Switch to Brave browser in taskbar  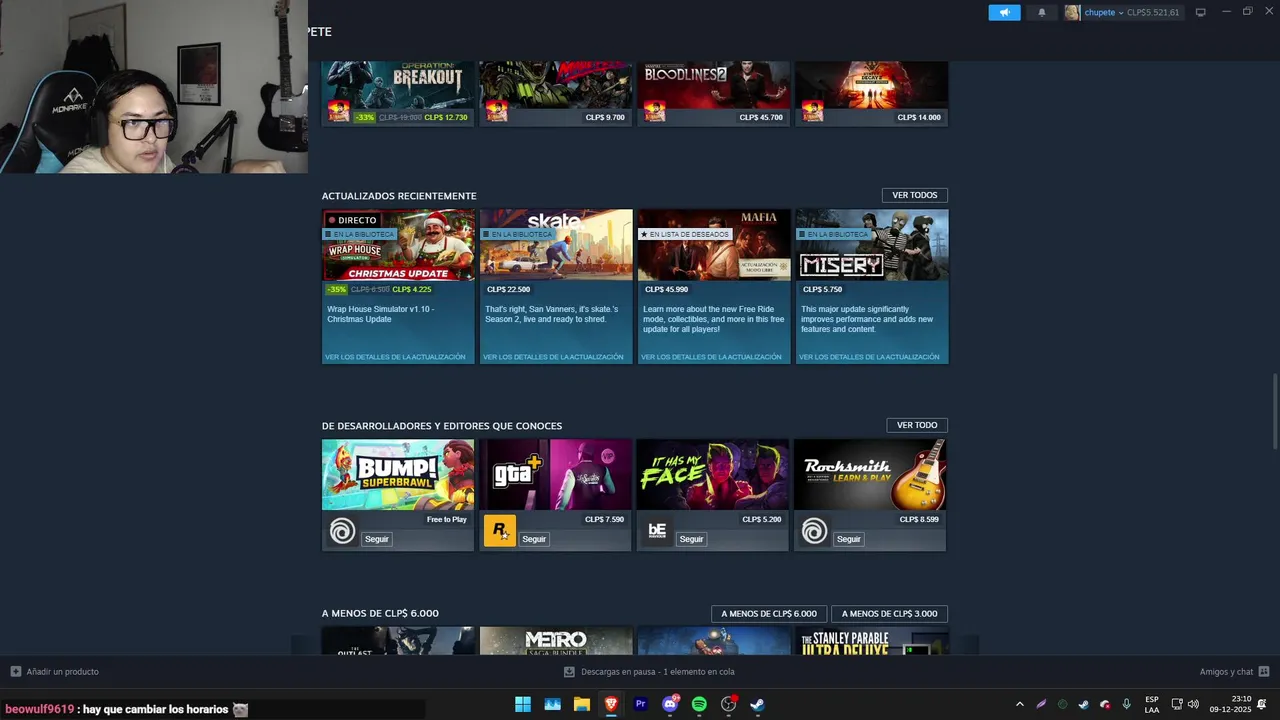[x=611, y=704]
